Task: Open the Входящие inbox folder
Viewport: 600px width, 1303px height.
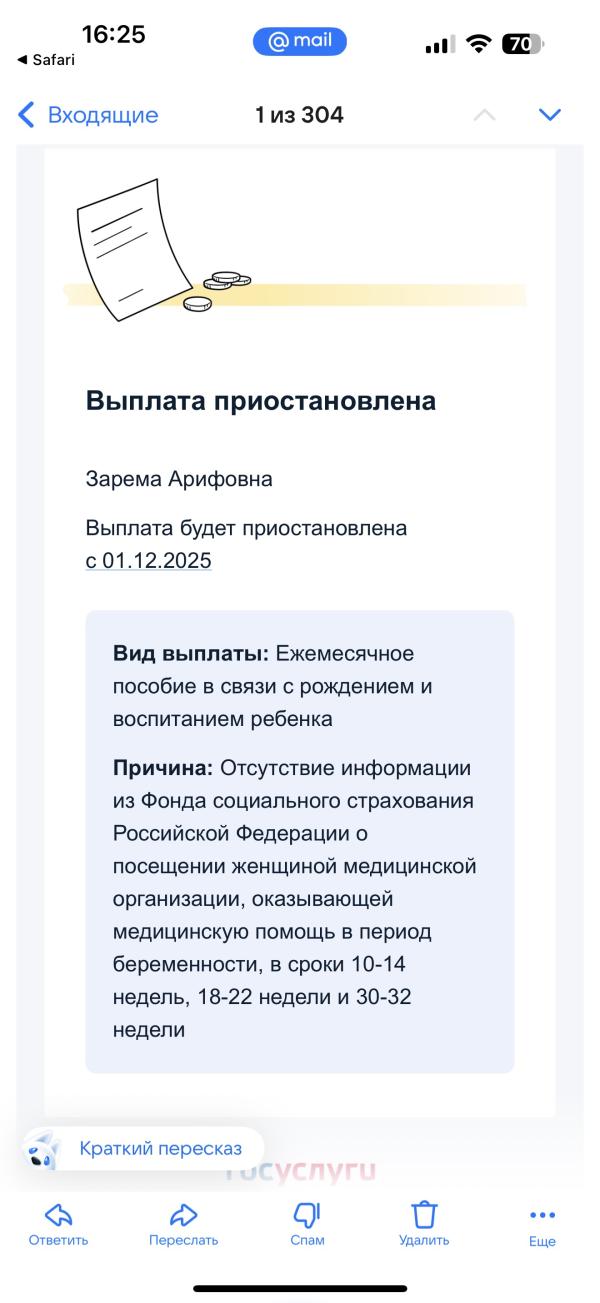Action: (x=102, y=115)
